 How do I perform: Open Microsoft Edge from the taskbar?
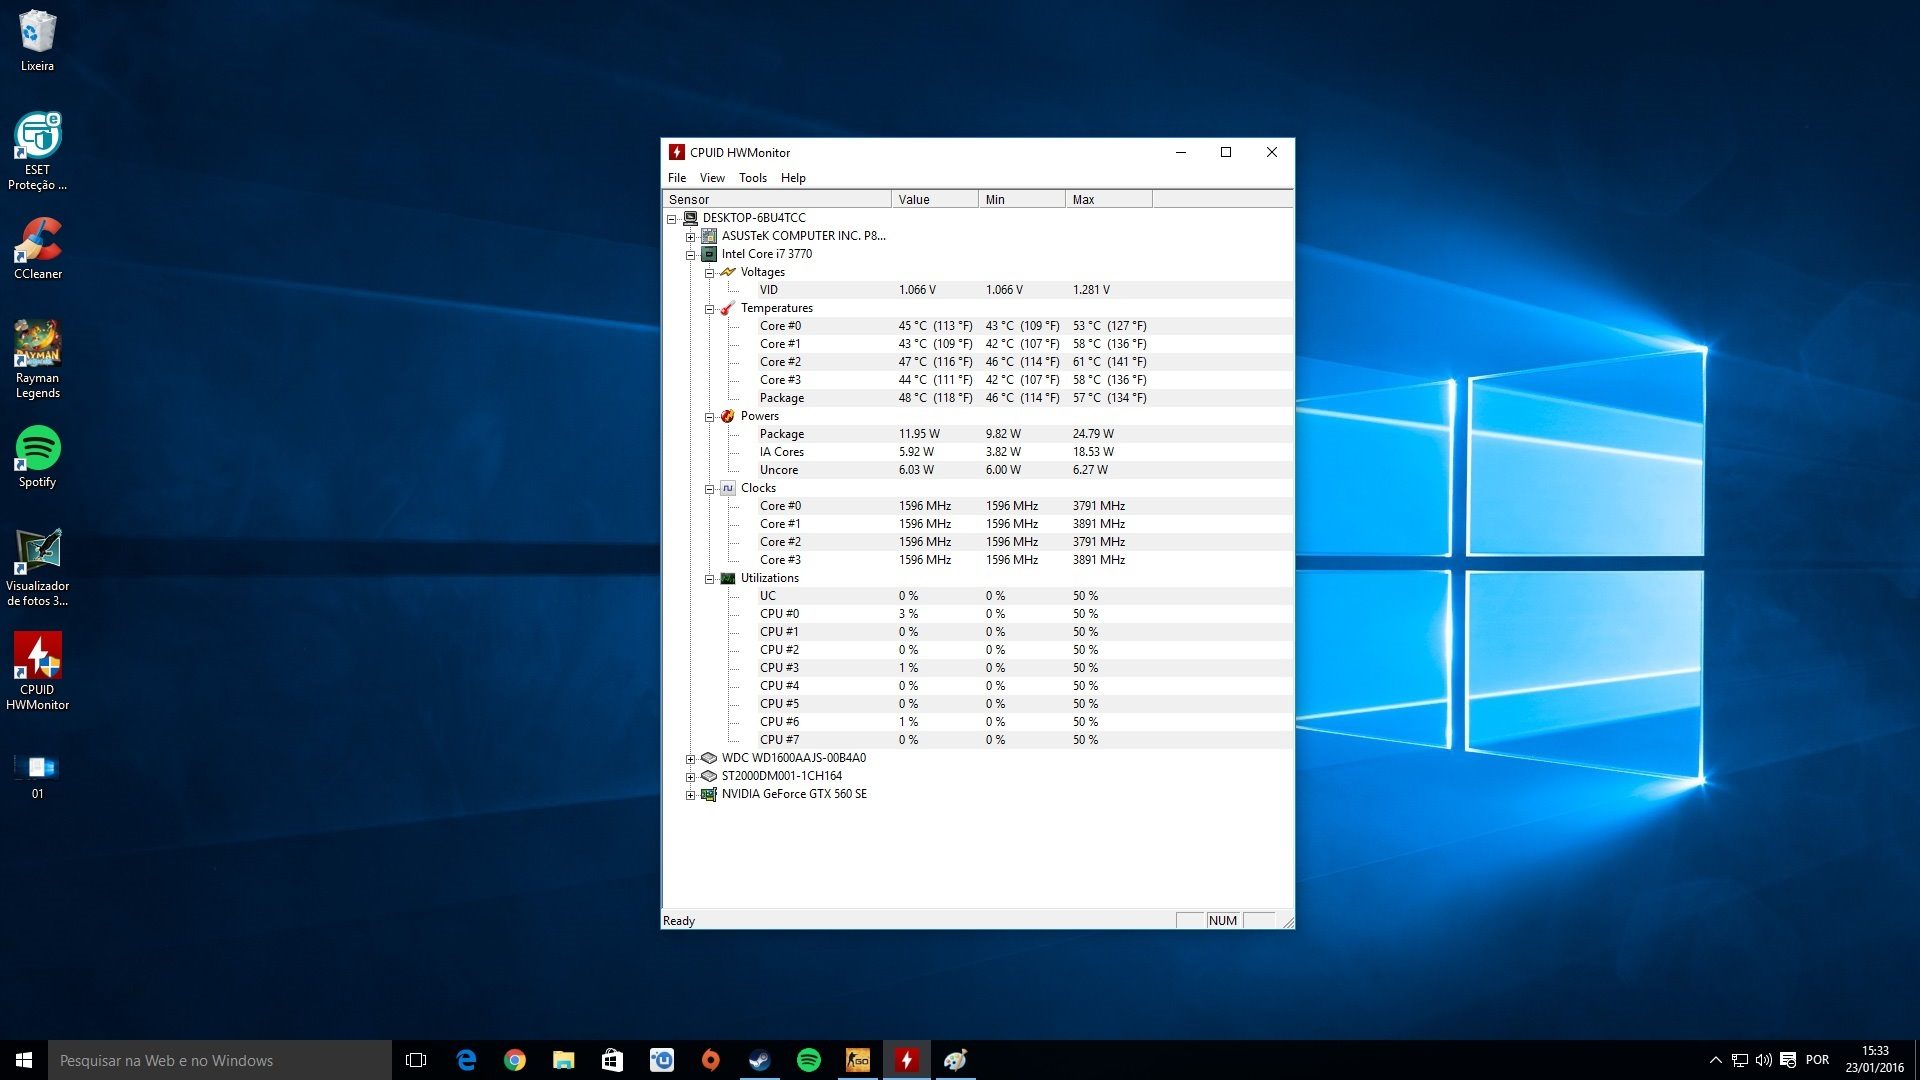[x=466, y=1060]
